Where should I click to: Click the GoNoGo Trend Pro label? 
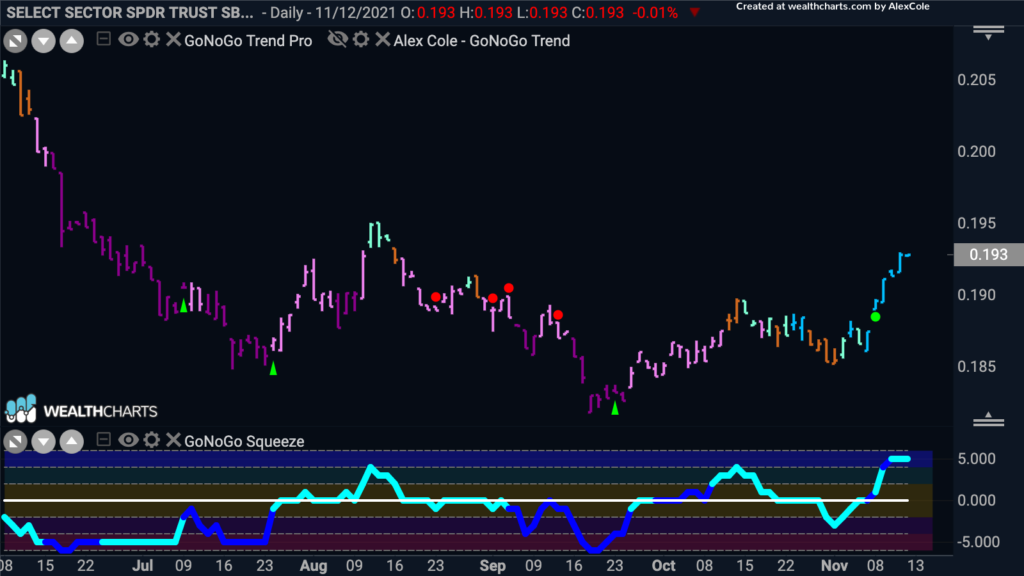[x=248, y=40]
